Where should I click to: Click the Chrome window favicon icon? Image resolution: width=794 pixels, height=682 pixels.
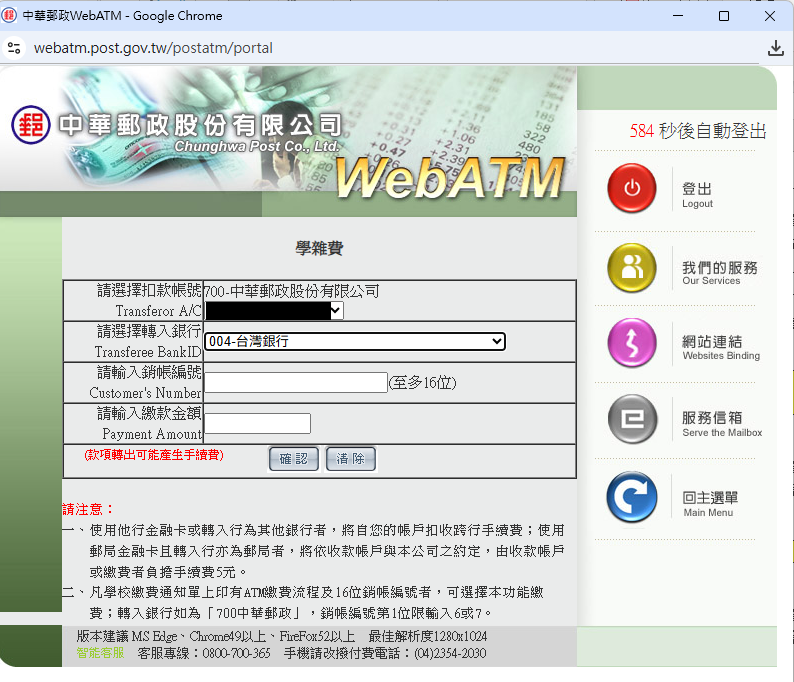9,15
